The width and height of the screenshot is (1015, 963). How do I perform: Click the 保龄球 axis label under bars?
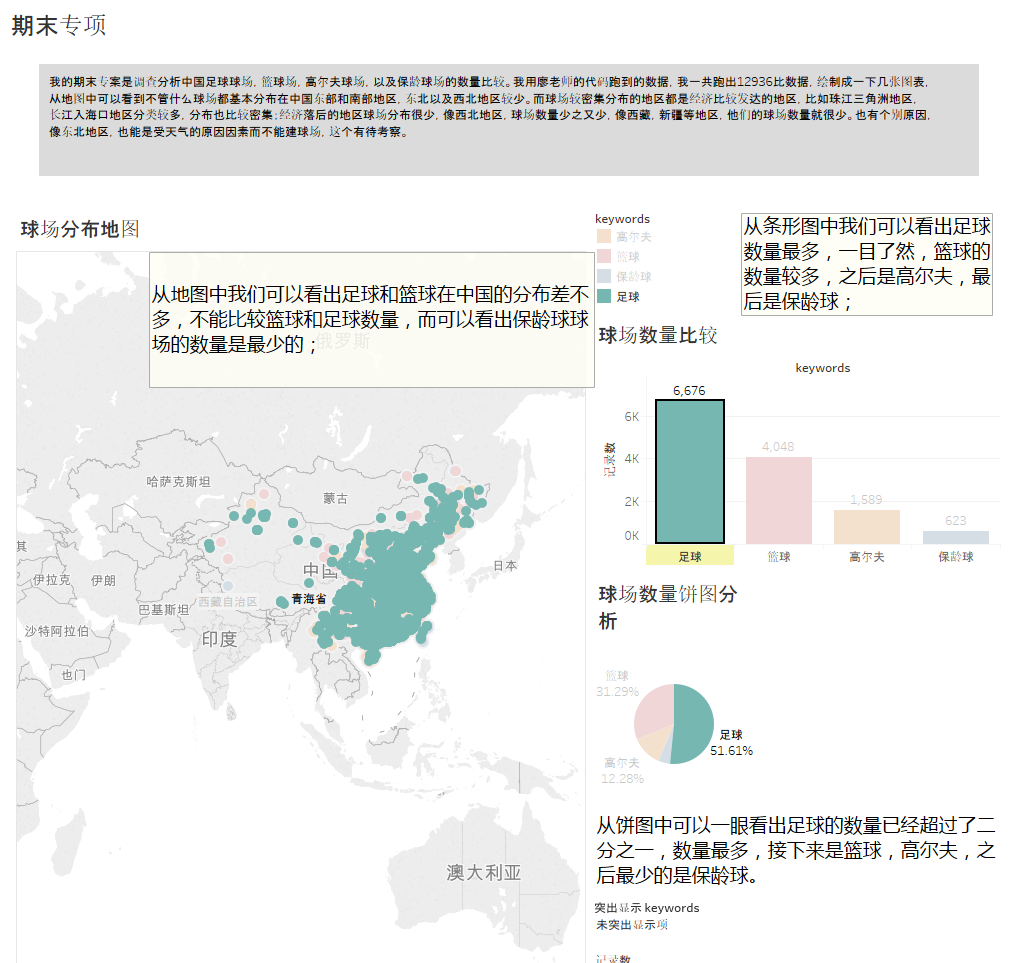[x=955, y=557]
